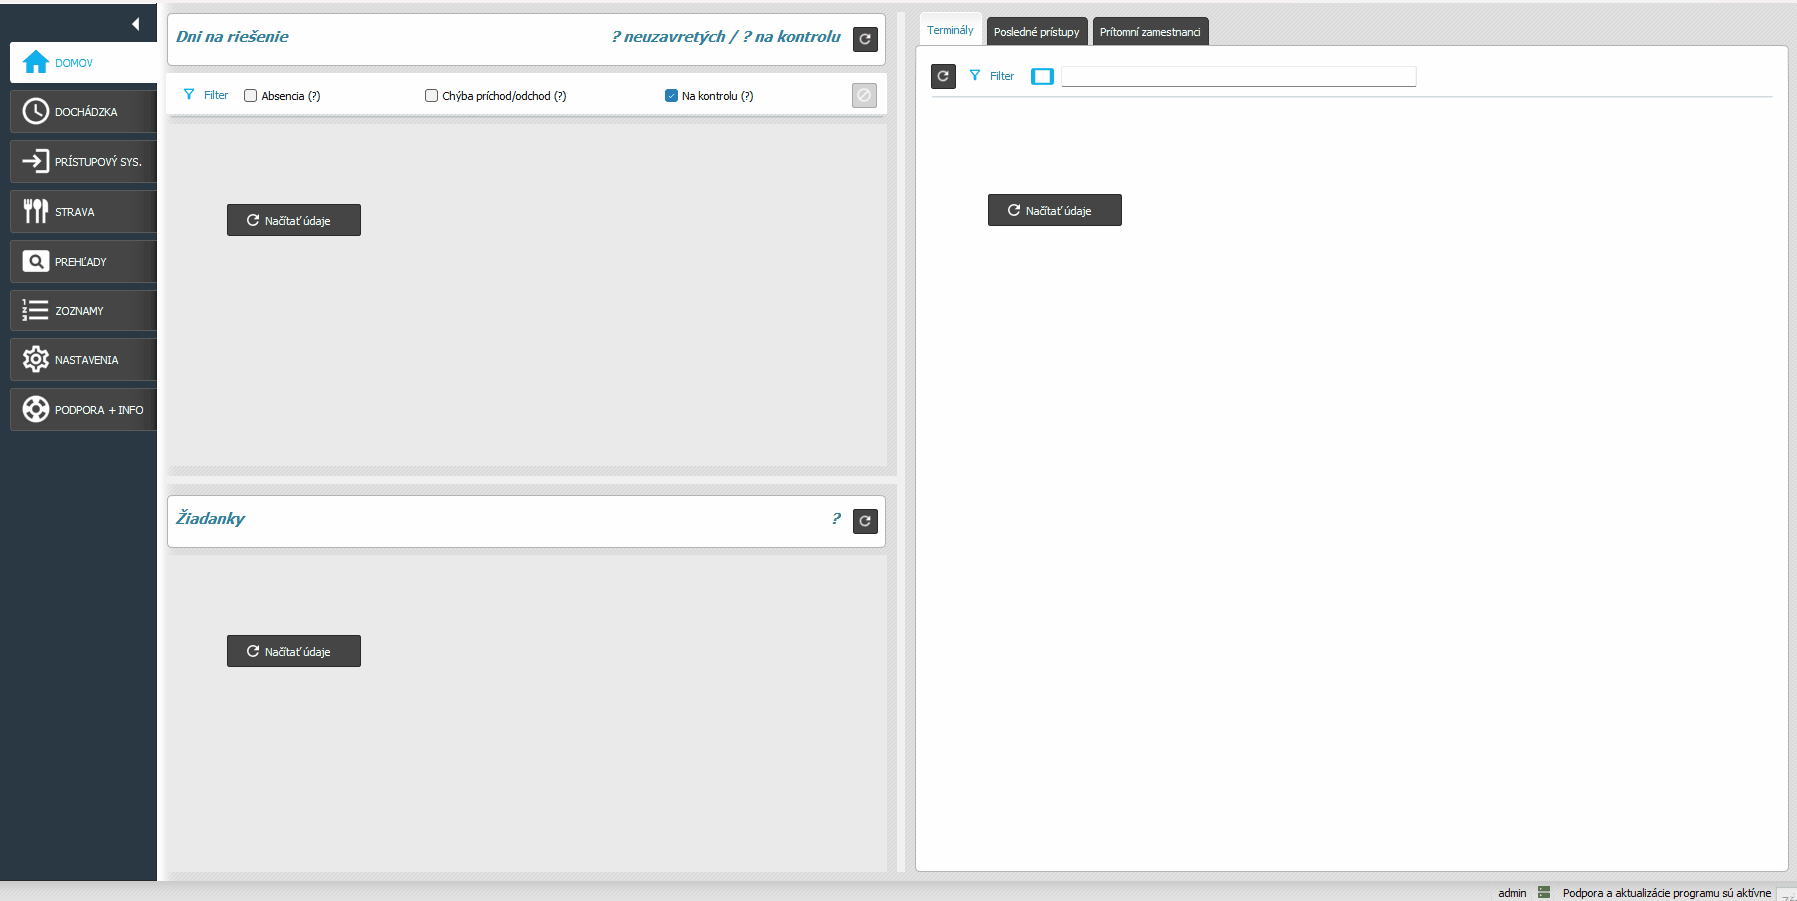1797x901 pixels.
Task: Refresh the Žiadanky panel
Action: [x=865, y=521]
